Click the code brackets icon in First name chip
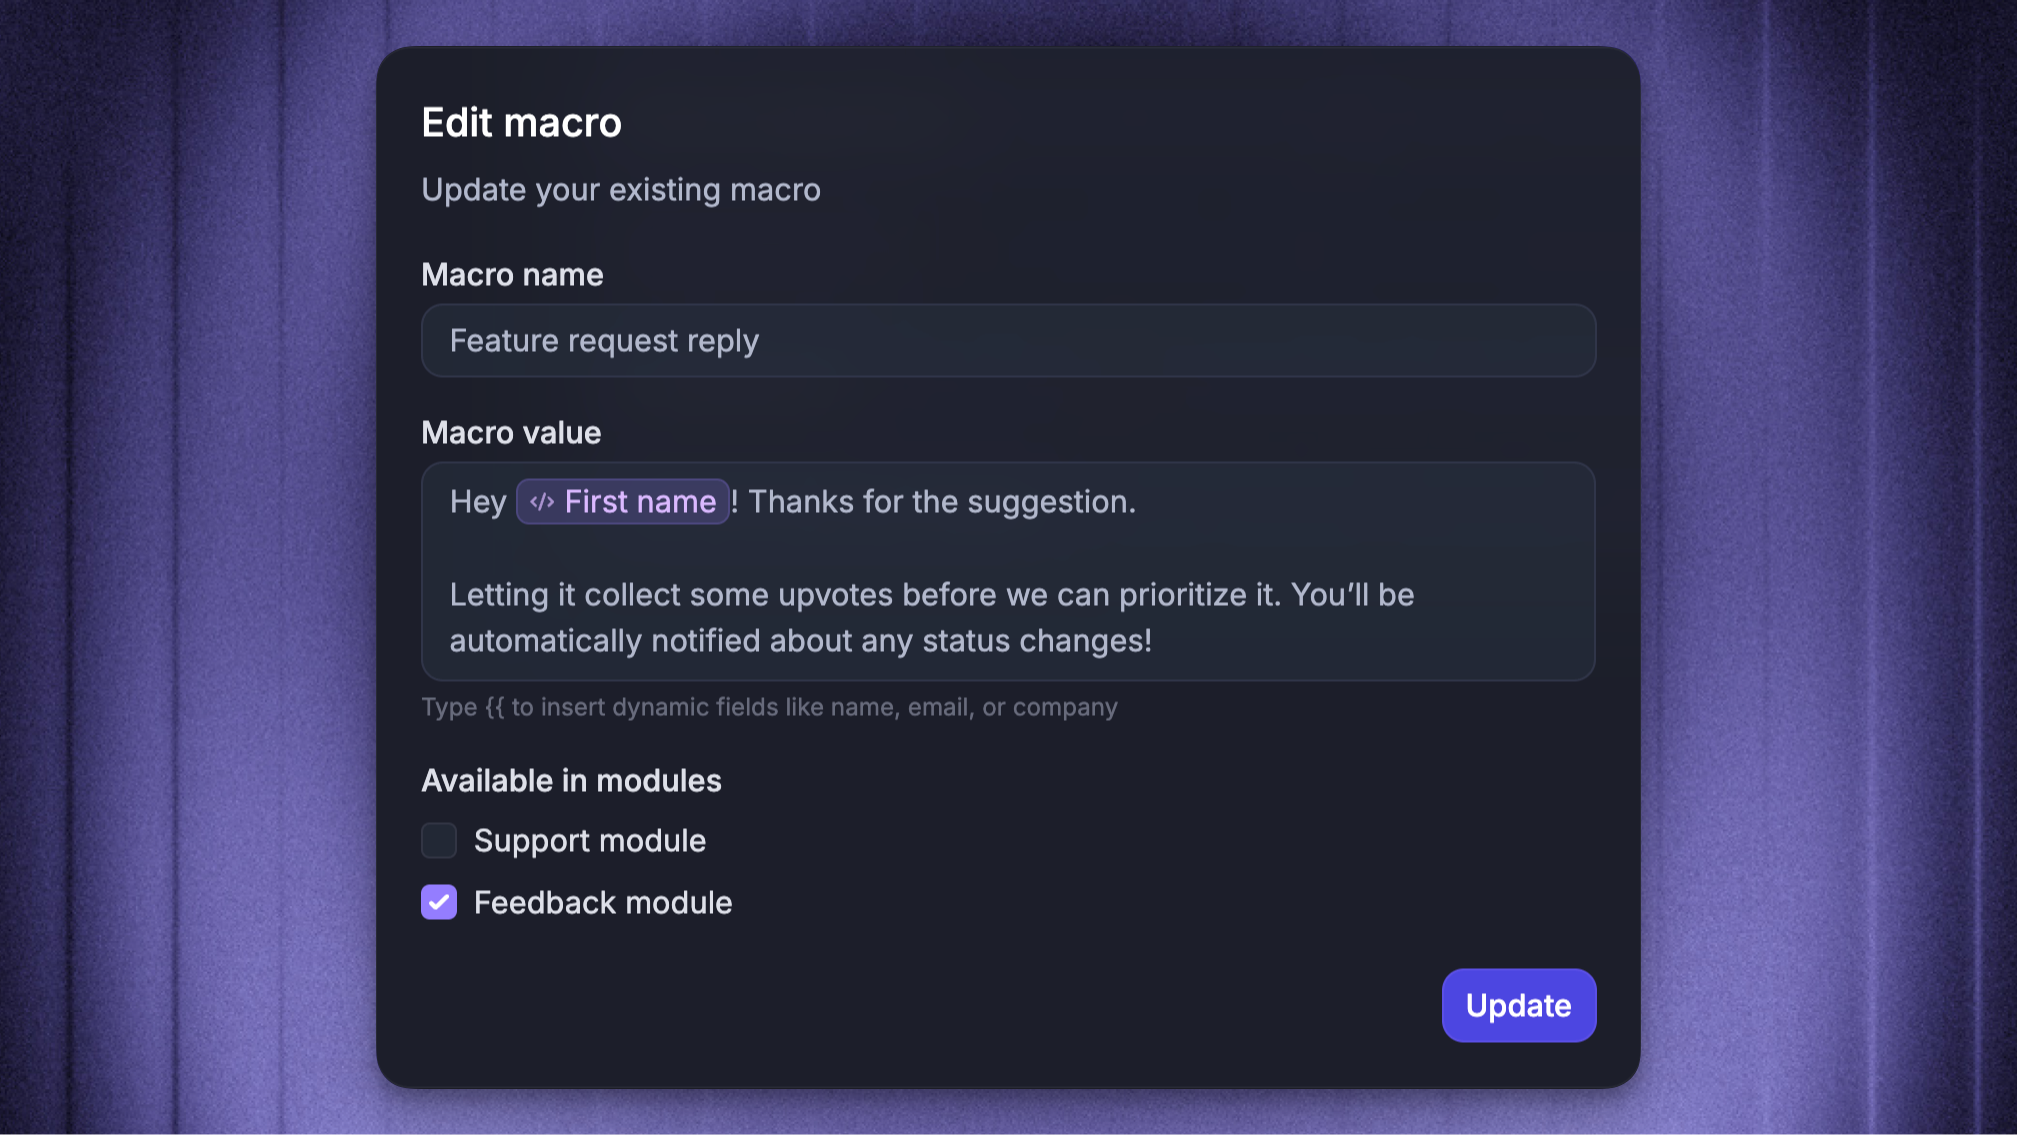Viewport: 2017px width, 1135px height. tap(542, 502)
